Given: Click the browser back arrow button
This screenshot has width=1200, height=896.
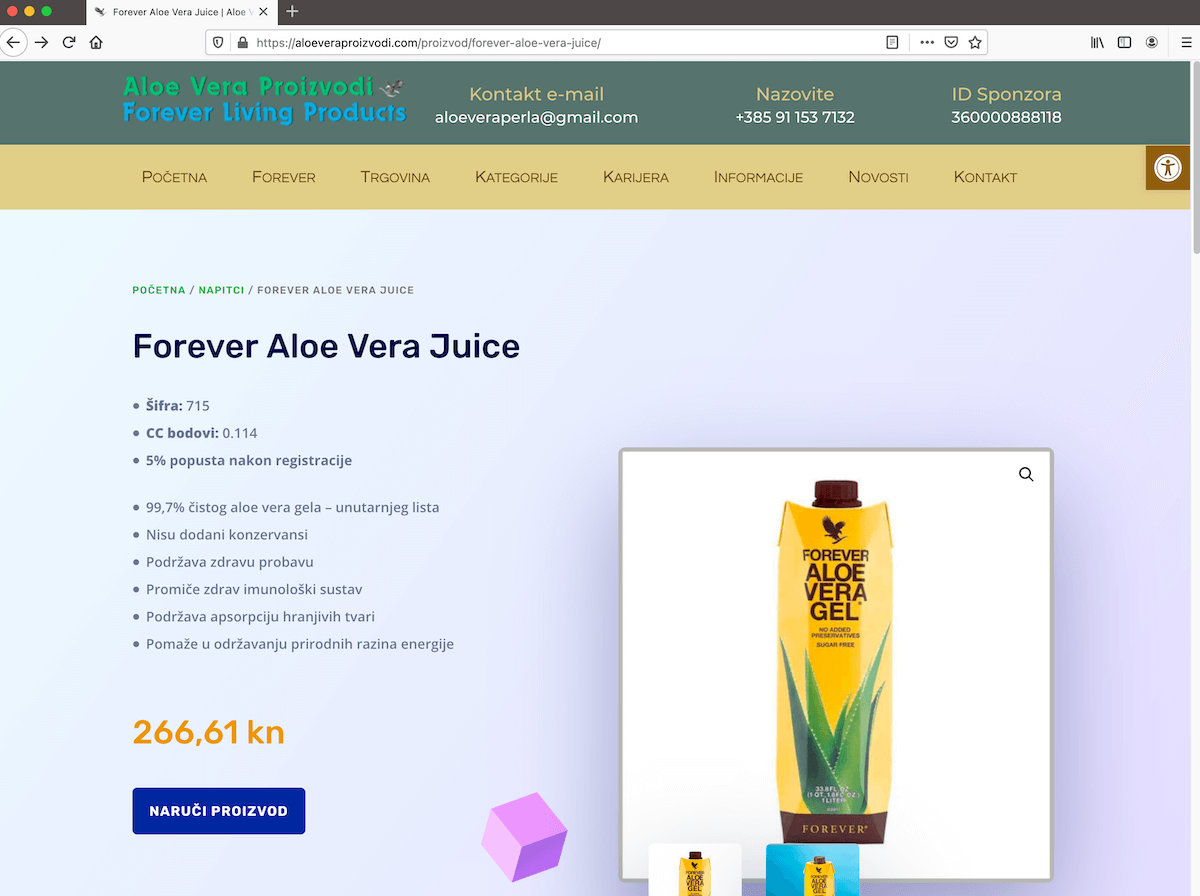Looking at the screenshot, I should pyautogui.click(x=13, y=43).
